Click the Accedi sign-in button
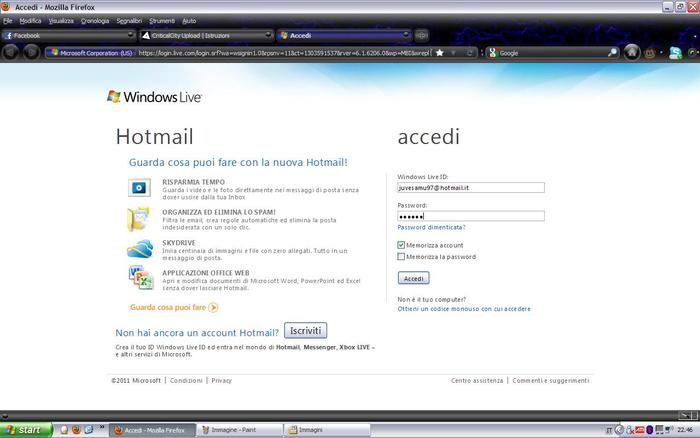Screen dimensions: 700x438 [x=413, y=278]
